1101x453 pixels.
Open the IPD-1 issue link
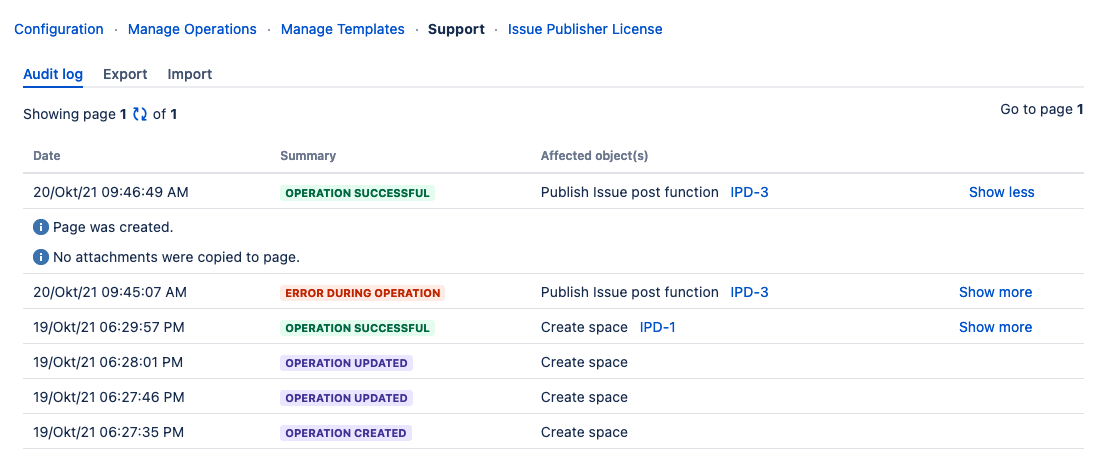(x=657, y=327)
